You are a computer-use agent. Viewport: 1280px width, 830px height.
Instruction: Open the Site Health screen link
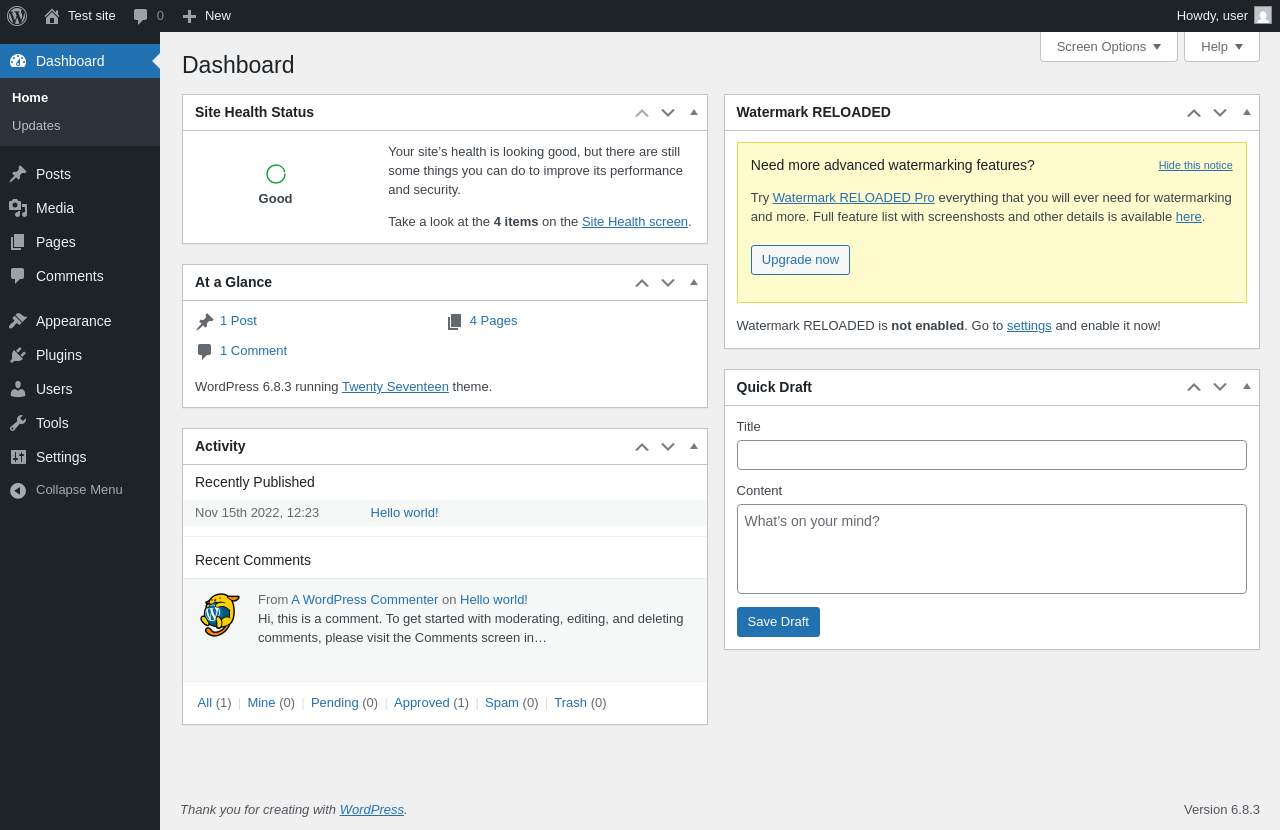635,222
